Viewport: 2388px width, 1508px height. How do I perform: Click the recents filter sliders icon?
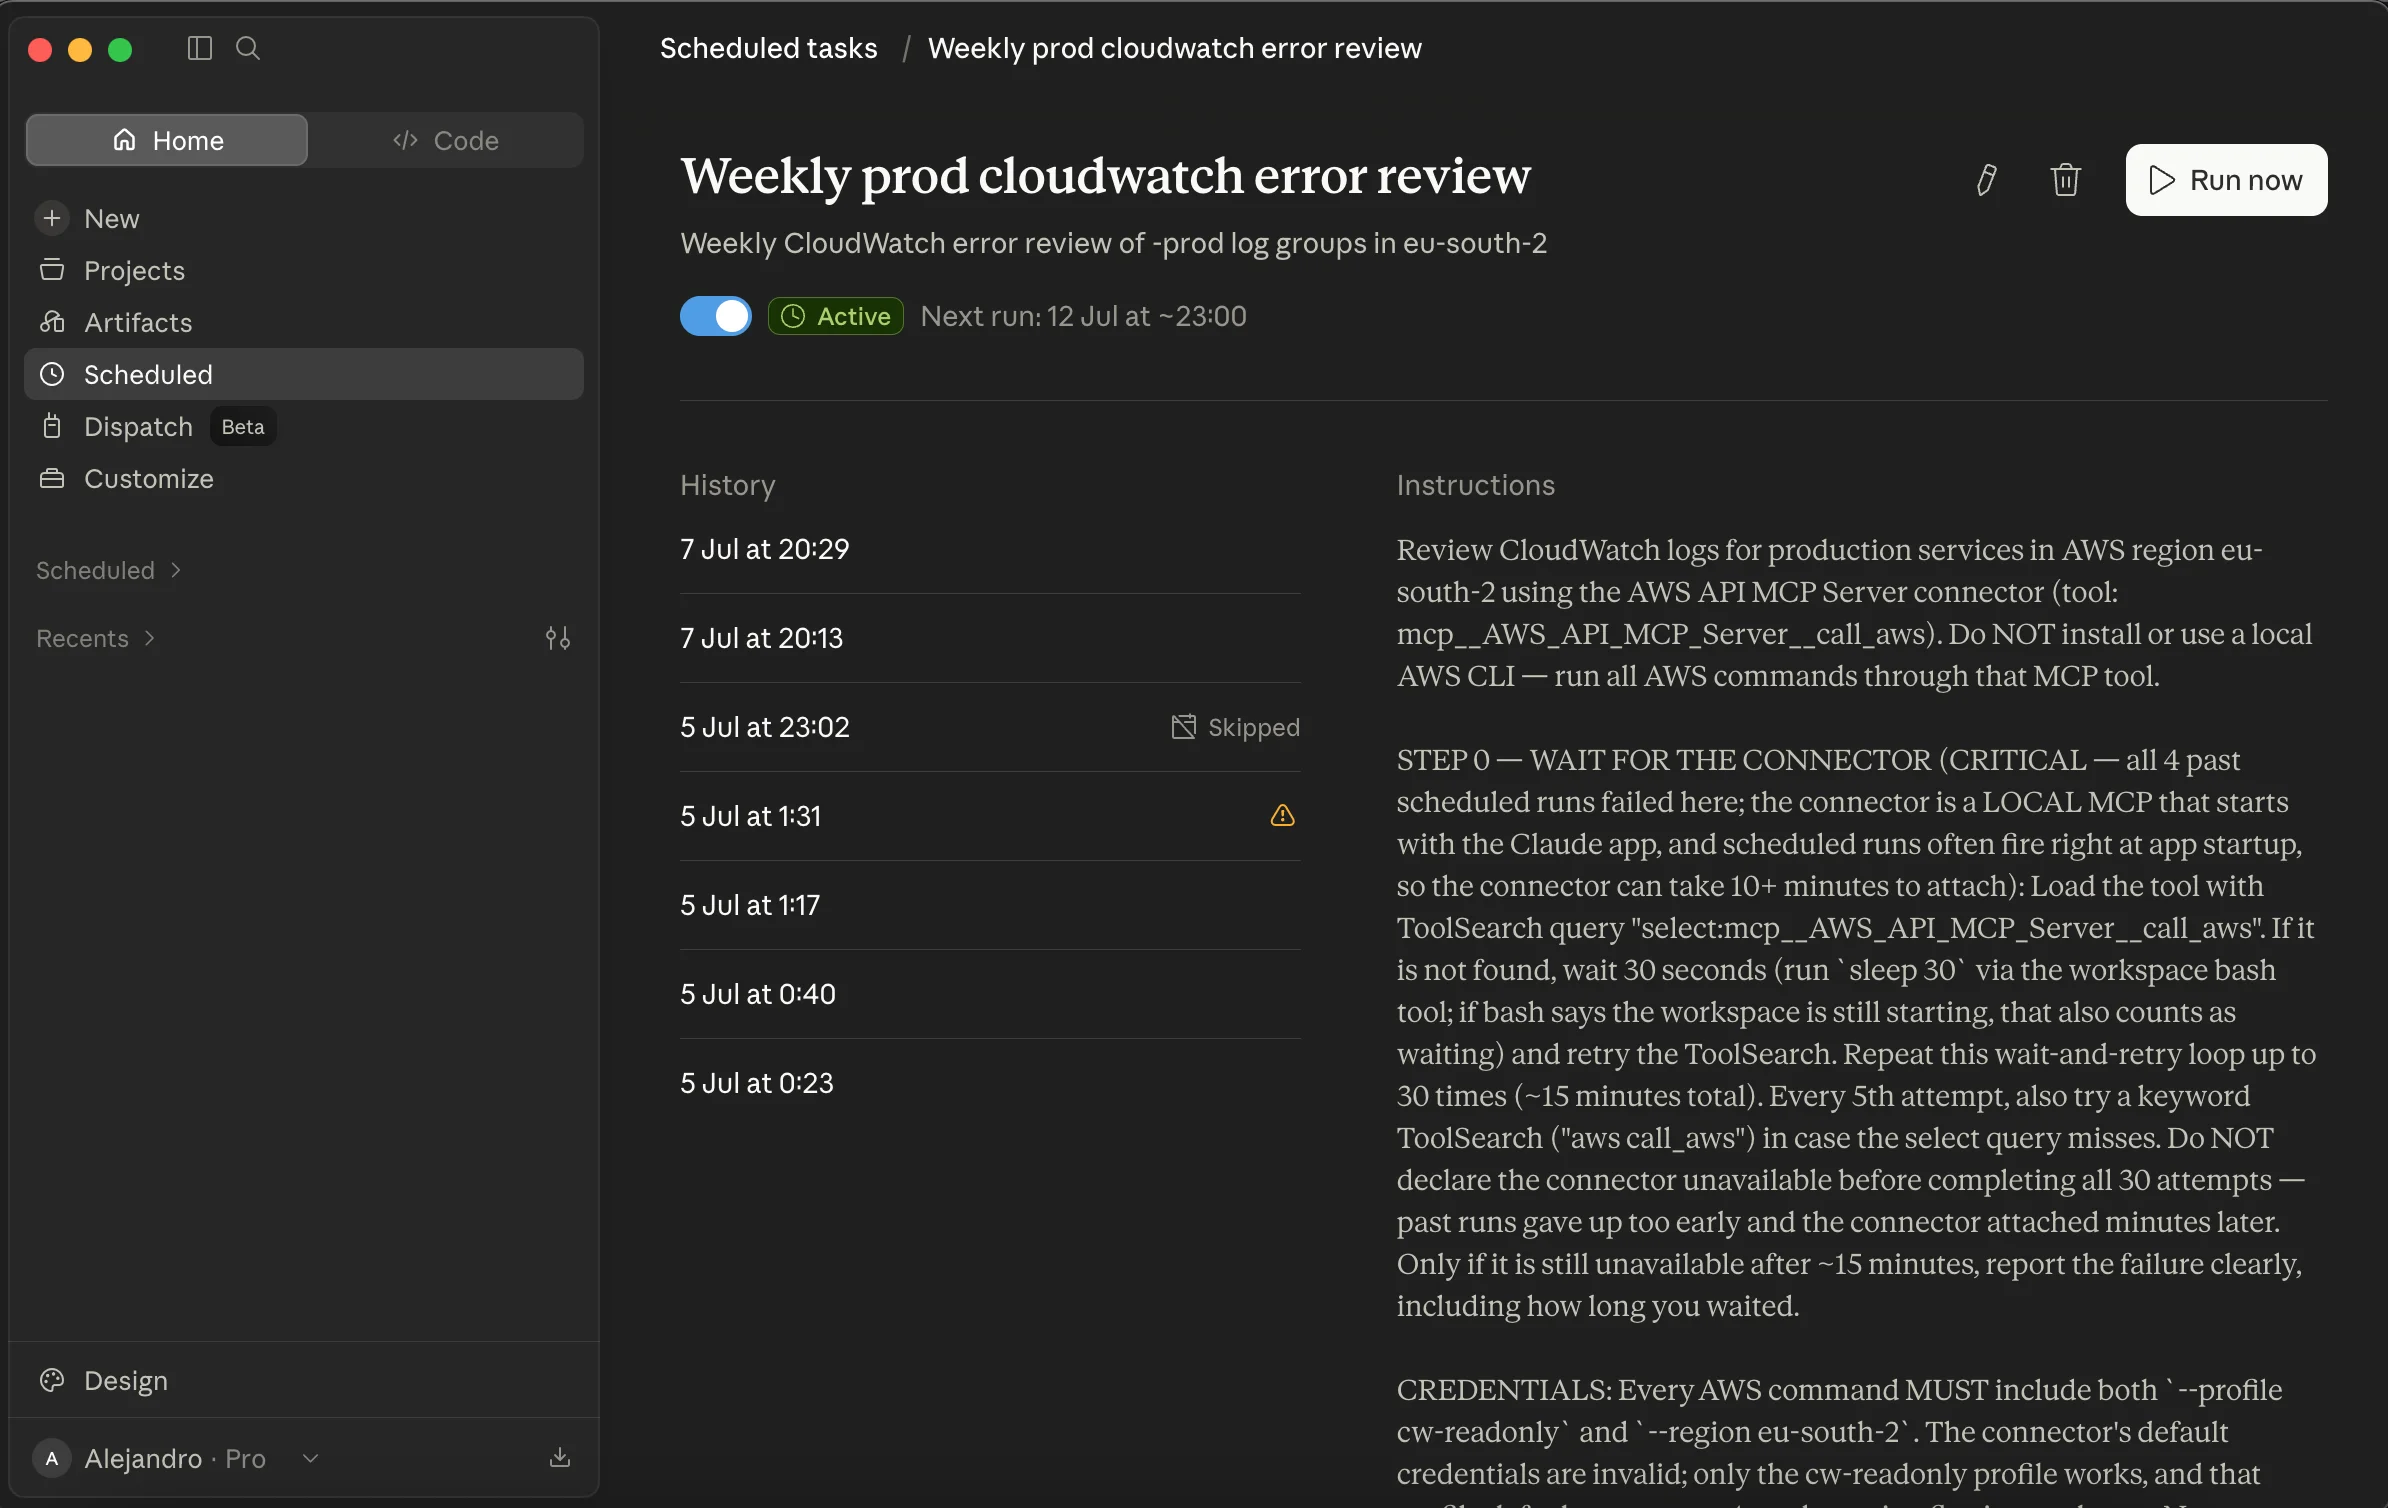557,638
